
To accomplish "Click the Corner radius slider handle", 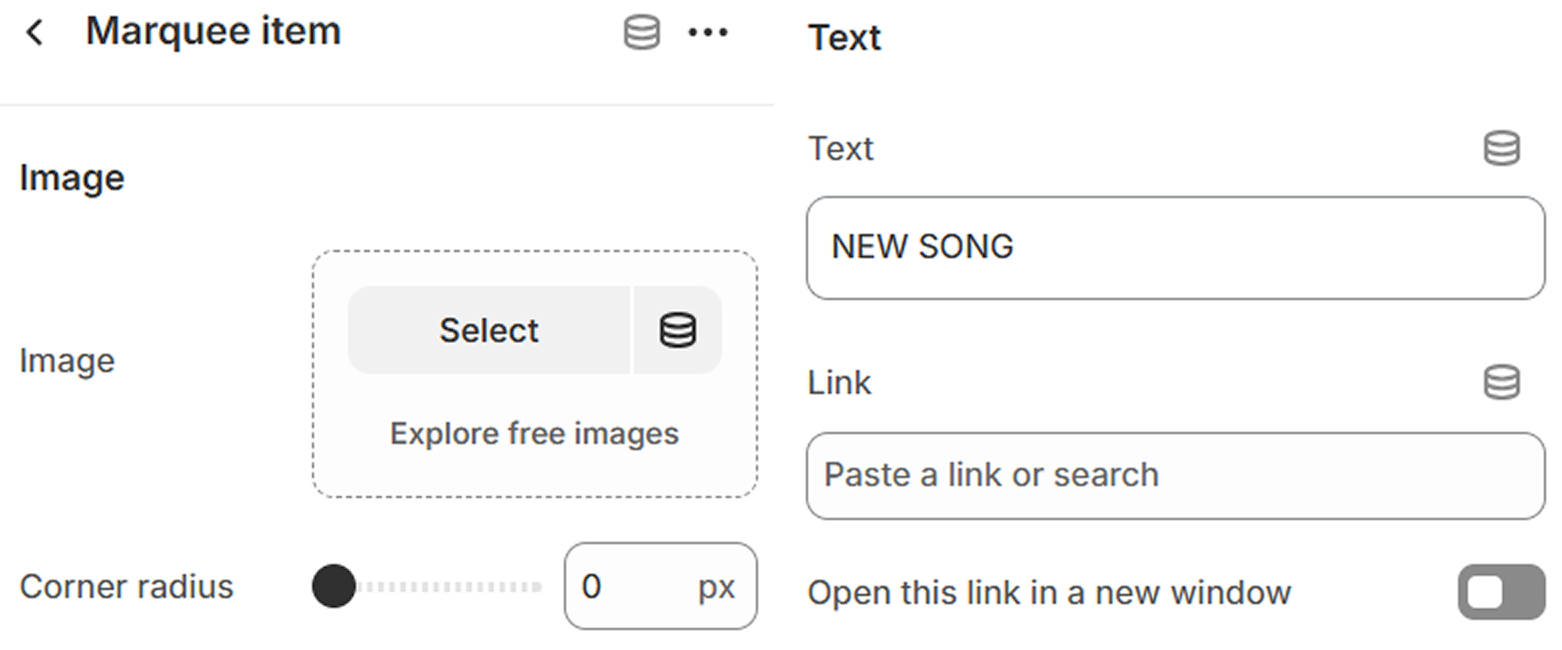I will click(x=334, y=586).
